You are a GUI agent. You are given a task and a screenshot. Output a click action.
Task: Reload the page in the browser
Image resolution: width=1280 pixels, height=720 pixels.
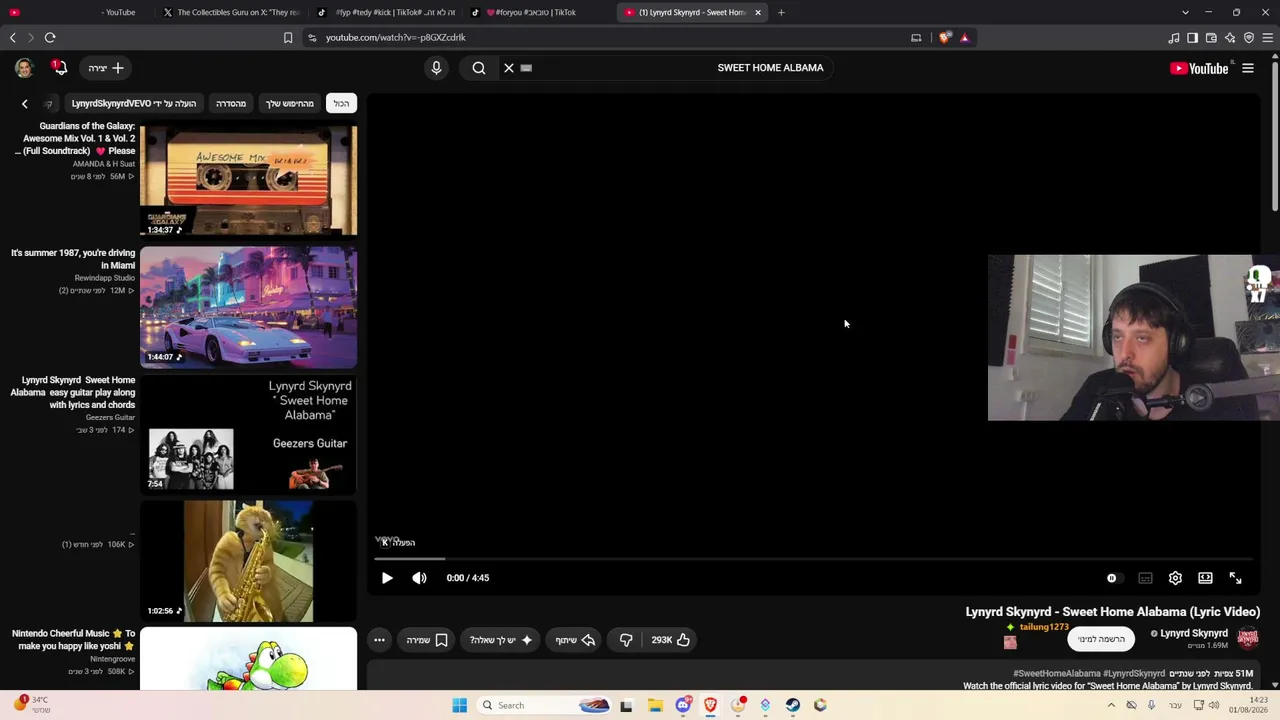click(50, 38)
